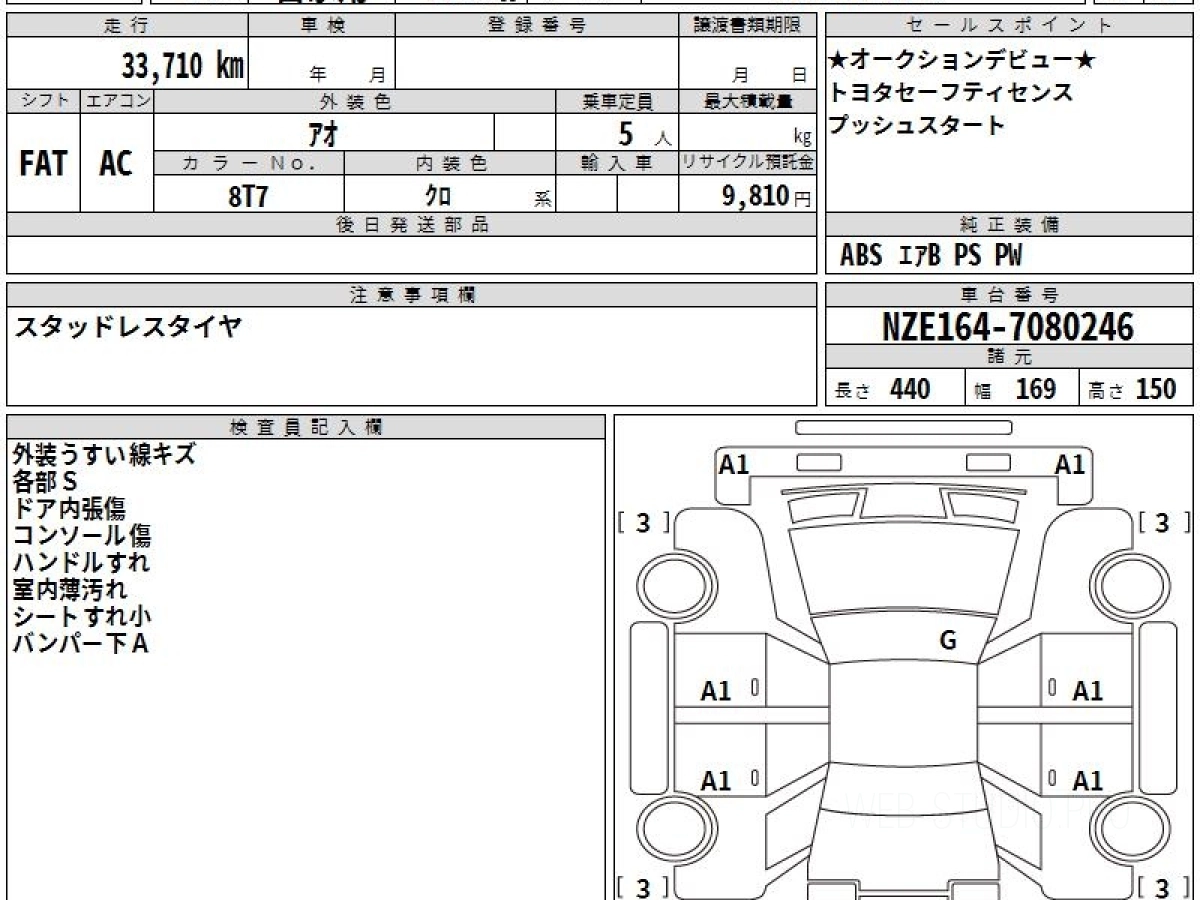Click the 諸元 header

coord(1009,357)
